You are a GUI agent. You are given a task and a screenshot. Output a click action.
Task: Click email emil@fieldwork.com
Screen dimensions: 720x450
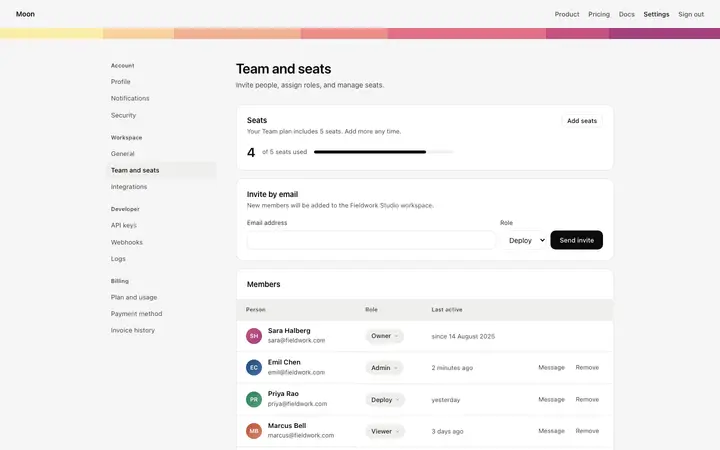click(x=296, y=372)
